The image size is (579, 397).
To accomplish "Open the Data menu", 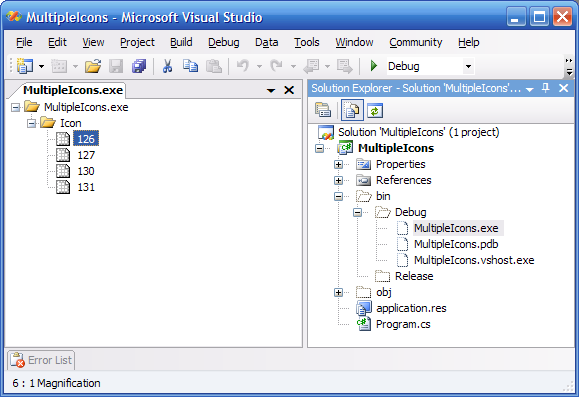I will pos(267,42).
